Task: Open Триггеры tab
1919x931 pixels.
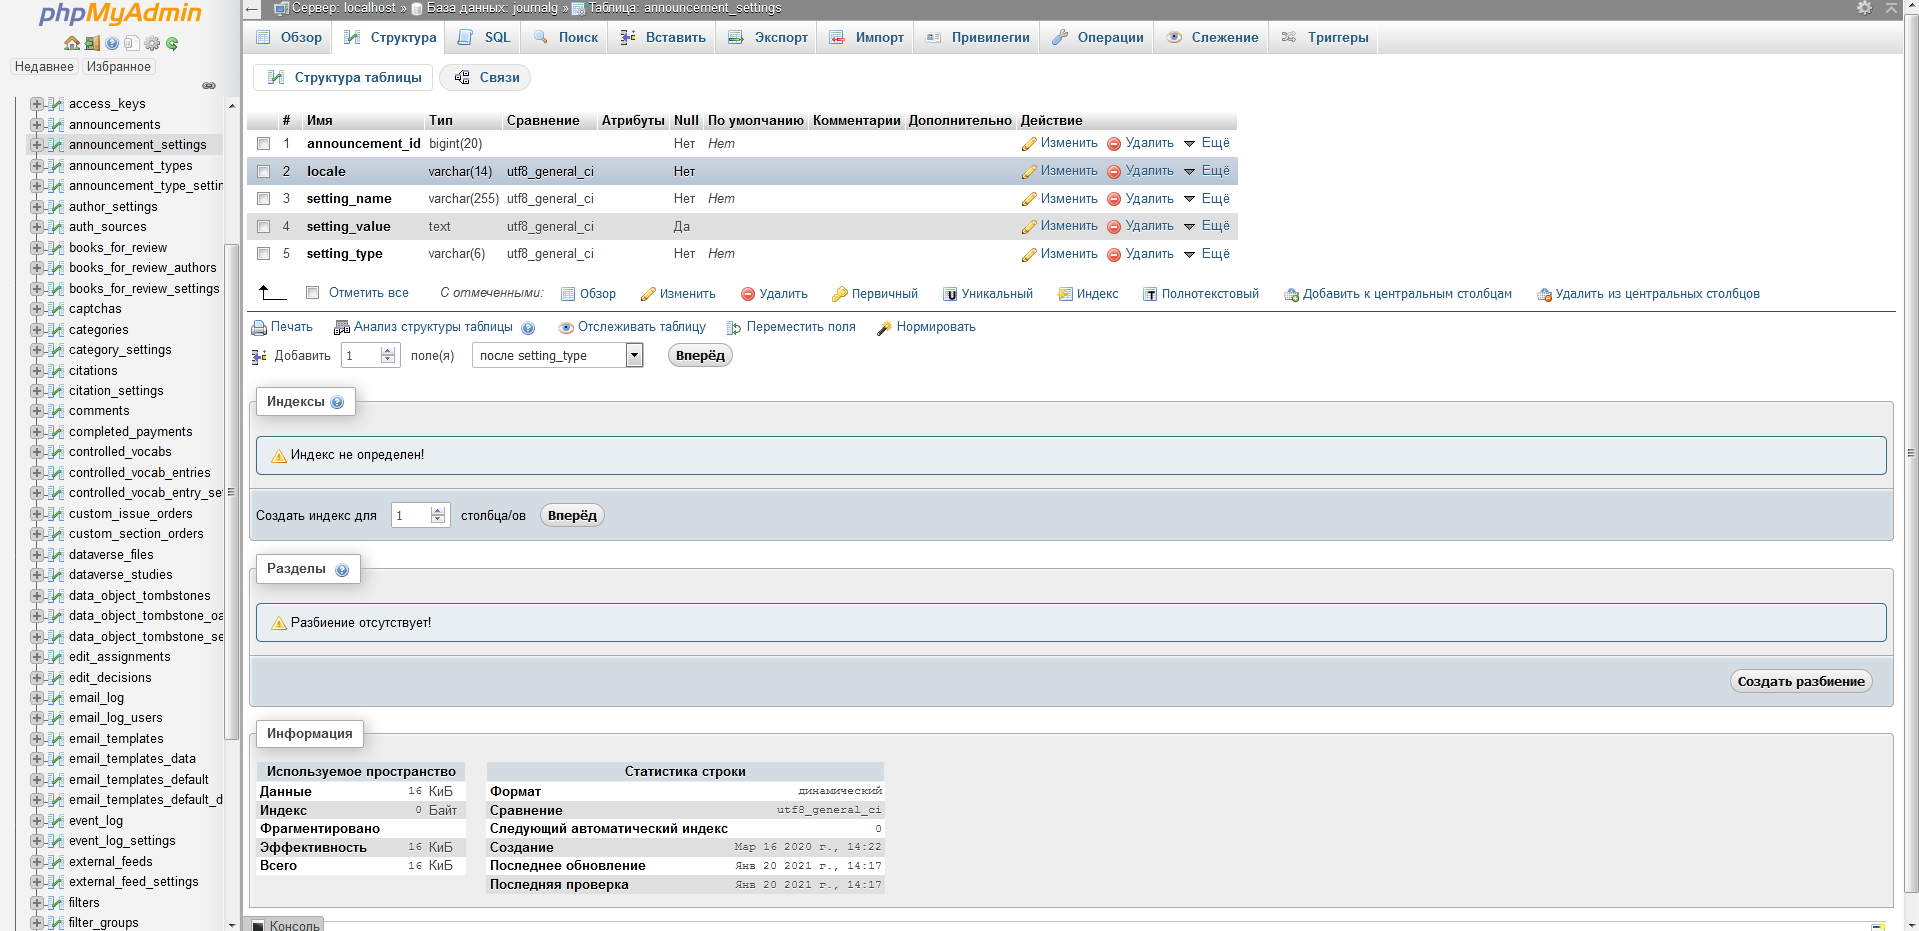Action: click(x=1324, y=37)
